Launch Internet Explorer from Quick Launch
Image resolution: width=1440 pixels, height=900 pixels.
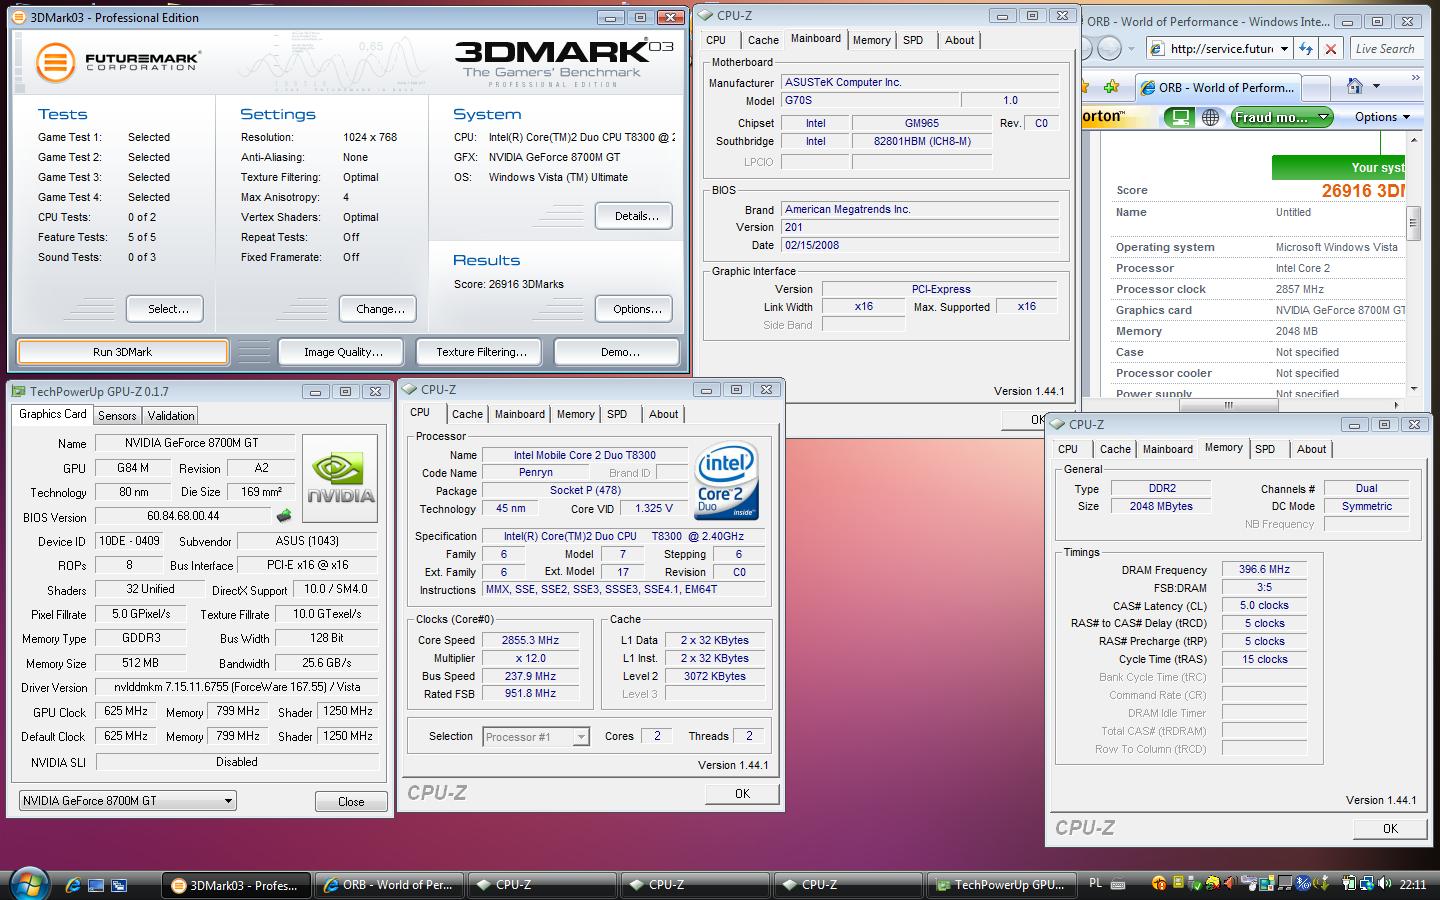(x=73, y=885)
